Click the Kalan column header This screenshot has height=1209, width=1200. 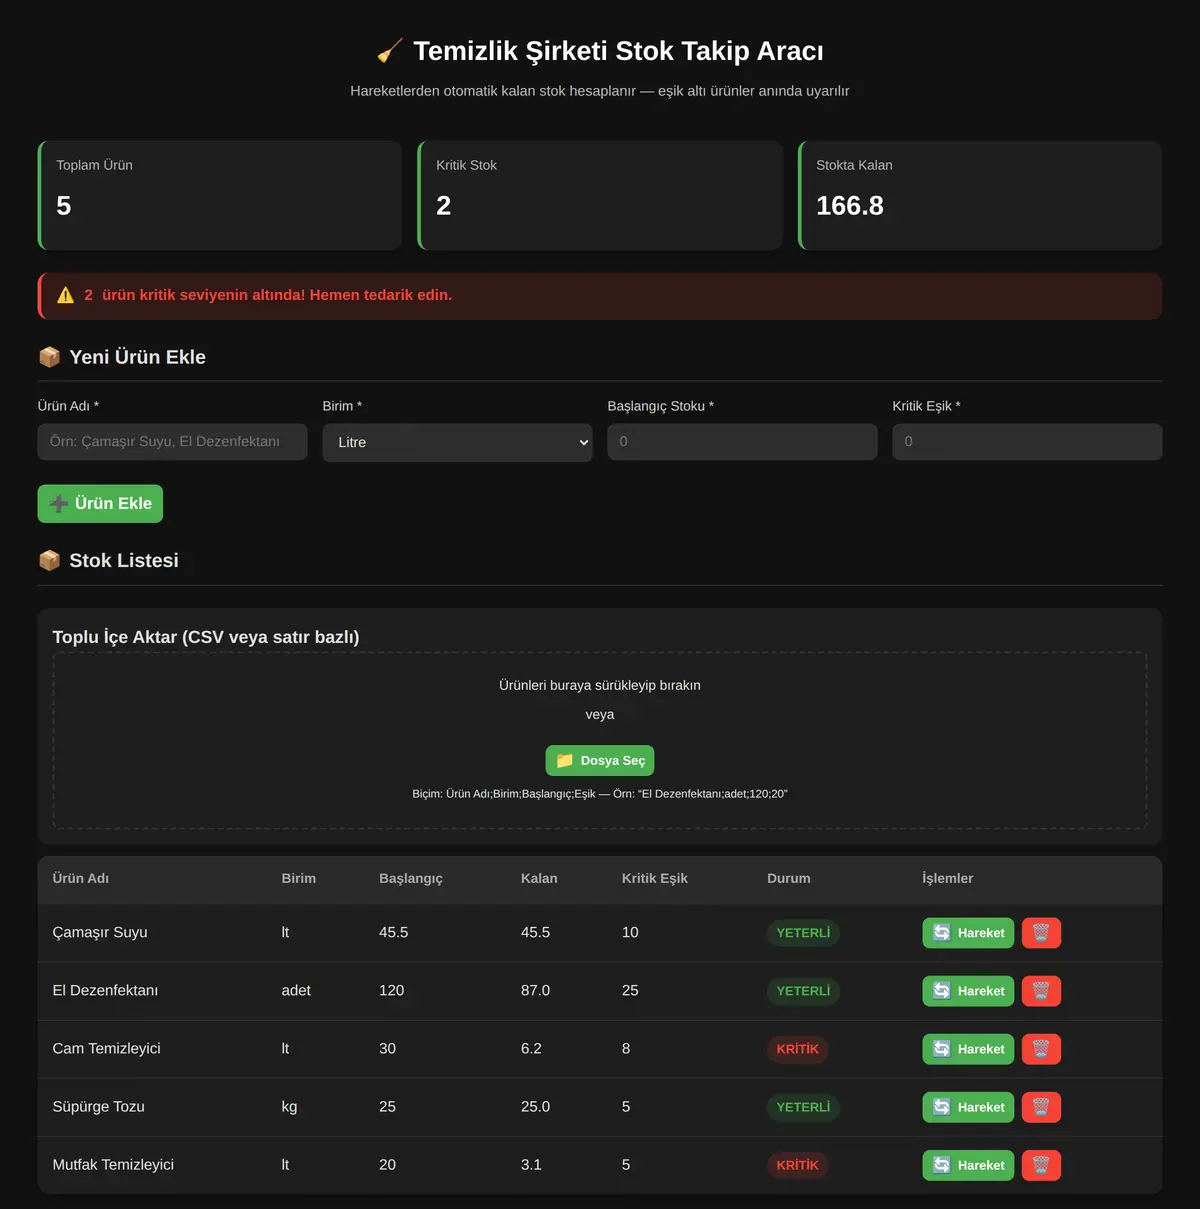click(539, 878)
